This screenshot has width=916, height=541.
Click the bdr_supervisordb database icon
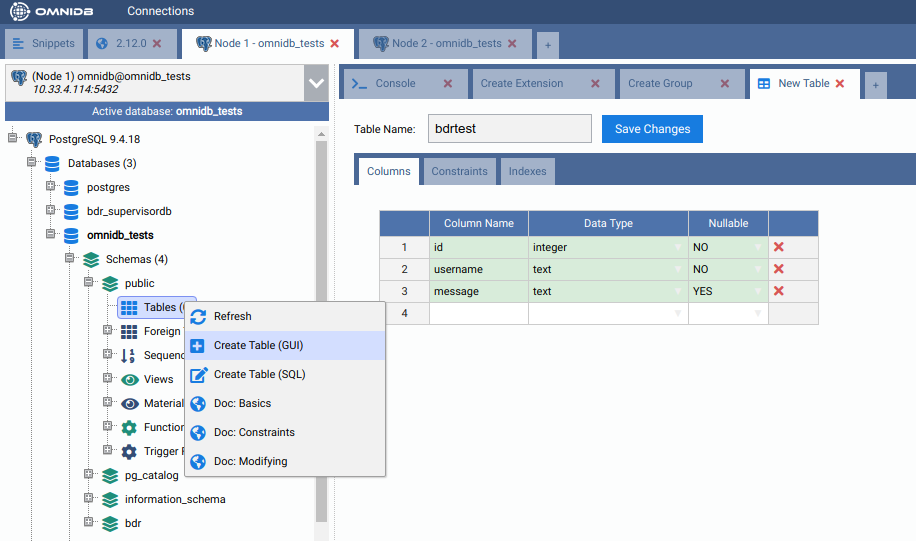click(71, 212)
